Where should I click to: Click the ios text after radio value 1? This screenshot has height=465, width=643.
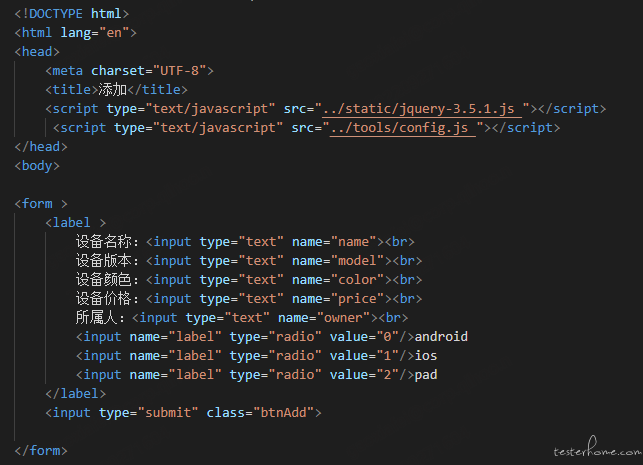coord(426,356)
